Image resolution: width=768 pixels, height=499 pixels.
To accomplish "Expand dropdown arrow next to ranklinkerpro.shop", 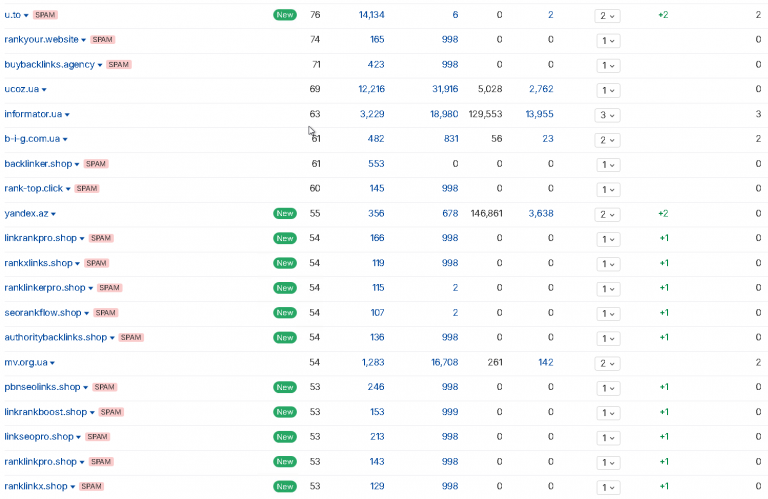I will click(91, 288).
